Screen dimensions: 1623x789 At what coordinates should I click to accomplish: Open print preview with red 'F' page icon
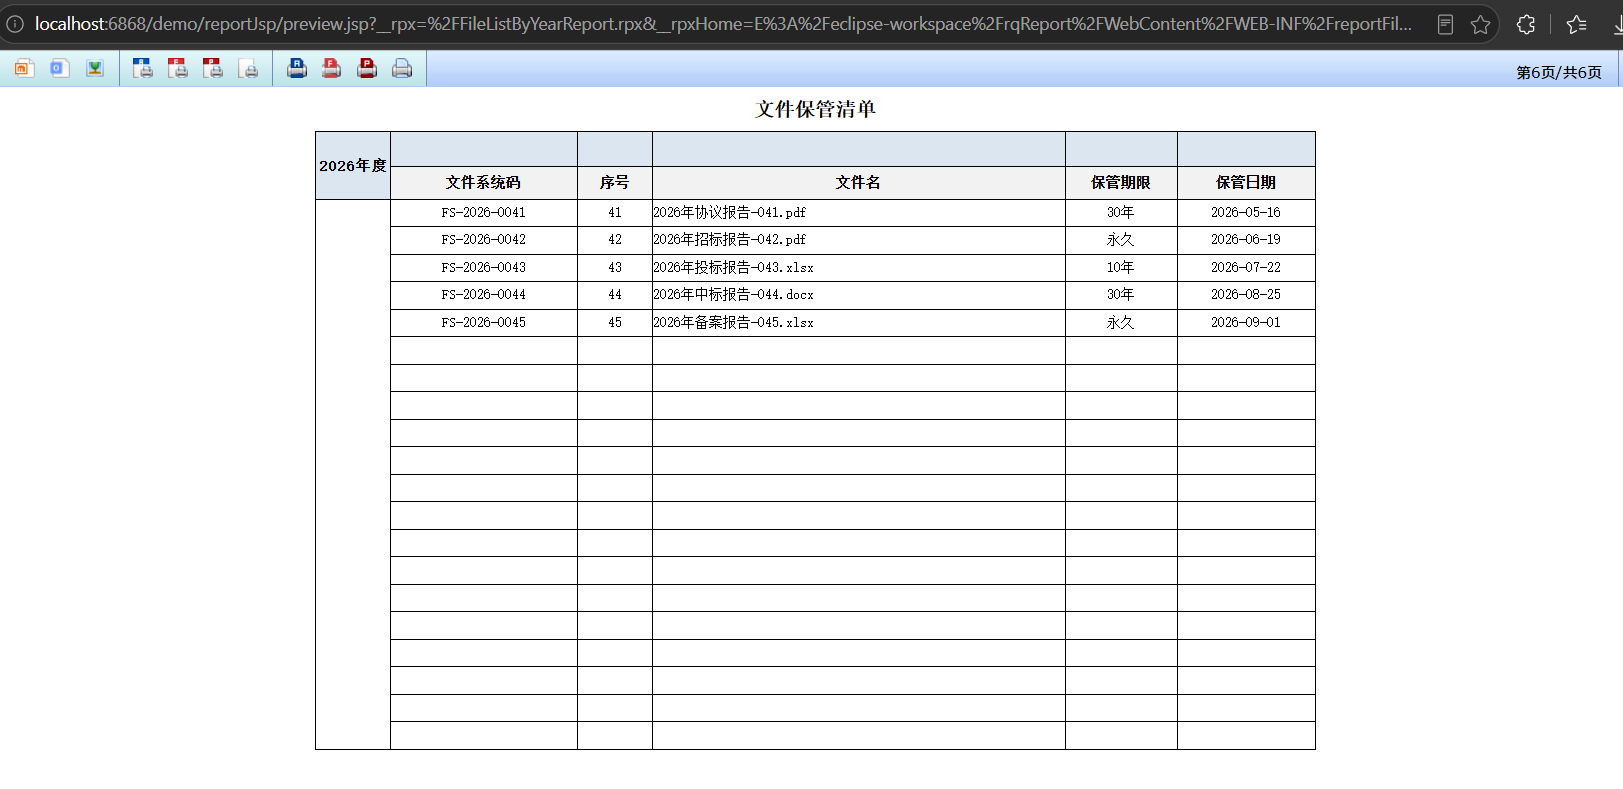click(x=178, y=68)
